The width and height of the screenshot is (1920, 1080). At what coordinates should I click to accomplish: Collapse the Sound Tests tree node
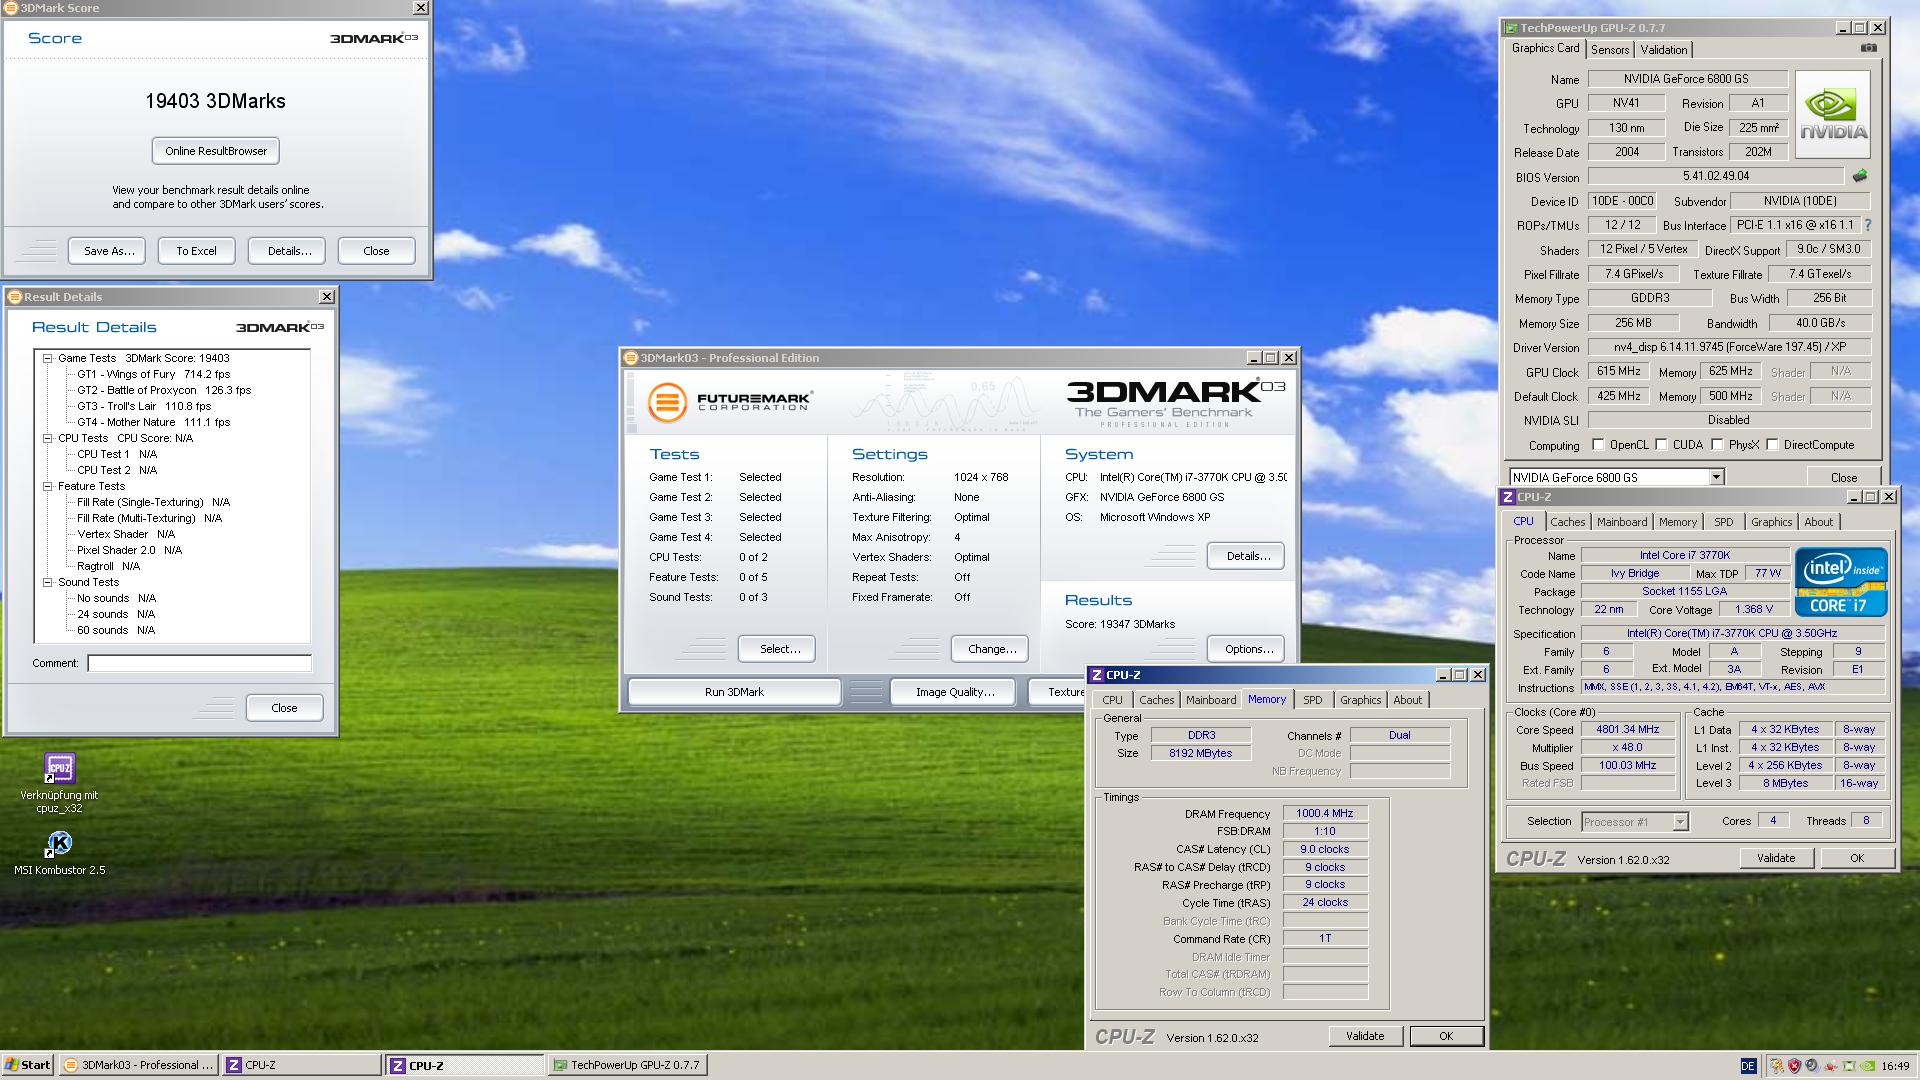click(47, 582)
